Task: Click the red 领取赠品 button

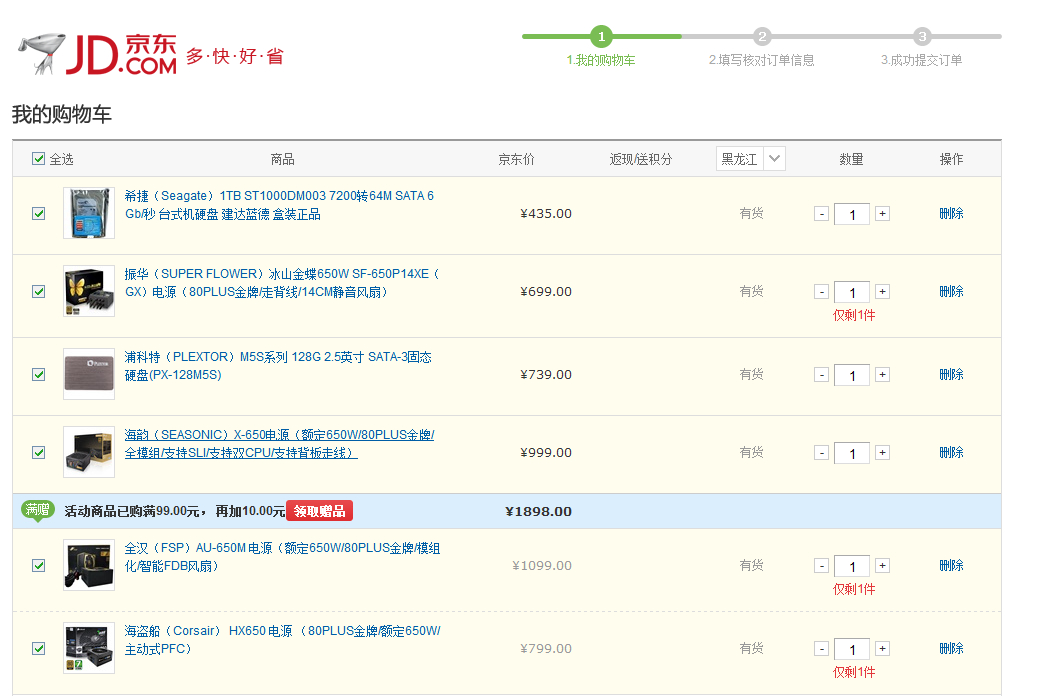Action: point(319,511)
